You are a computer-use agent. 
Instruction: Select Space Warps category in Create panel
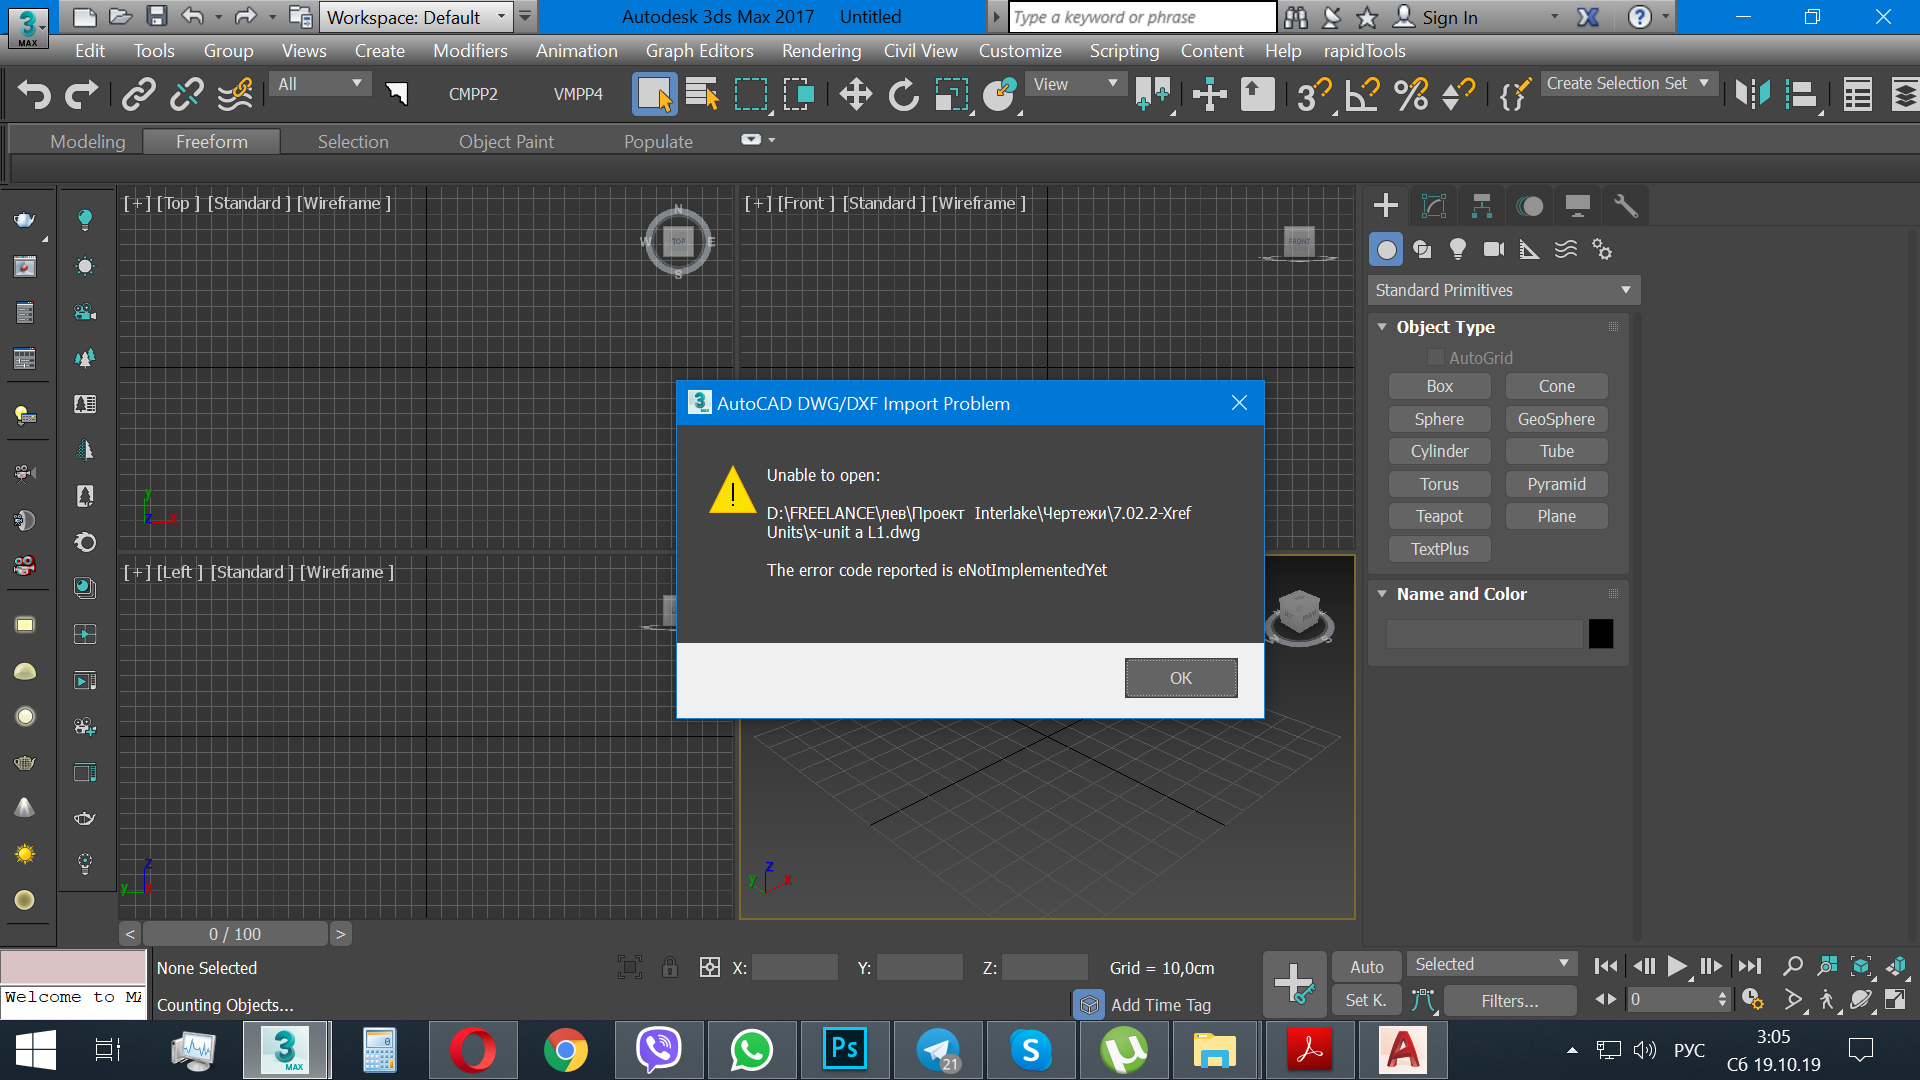tap(1566, 250)
